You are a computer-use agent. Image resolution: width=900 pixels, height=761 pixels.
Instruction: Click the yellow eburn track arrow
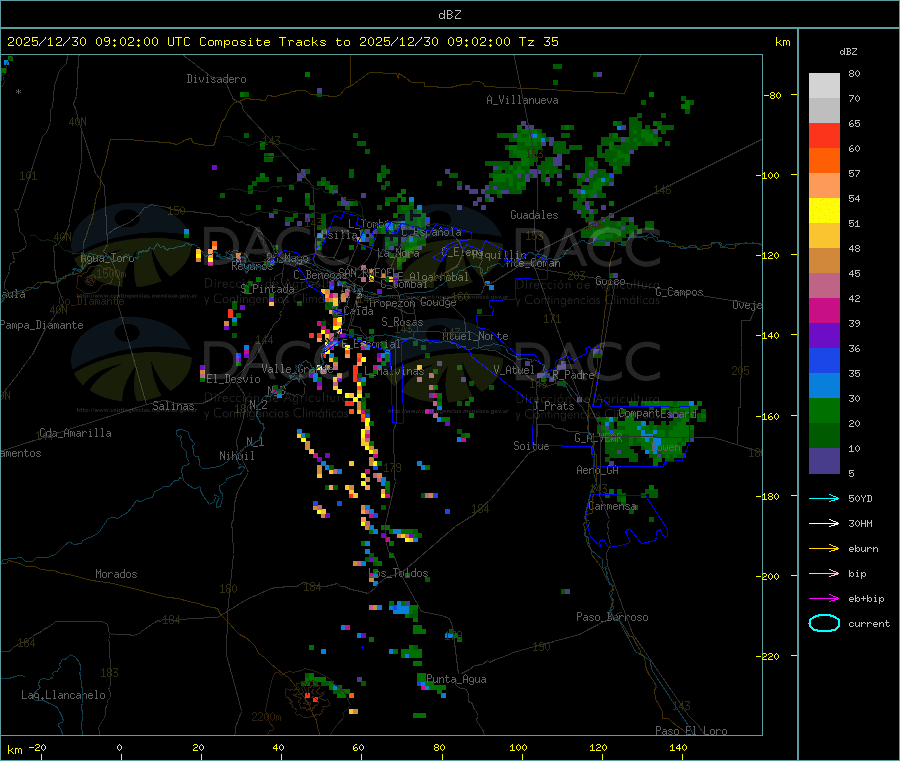coord(824,549)
